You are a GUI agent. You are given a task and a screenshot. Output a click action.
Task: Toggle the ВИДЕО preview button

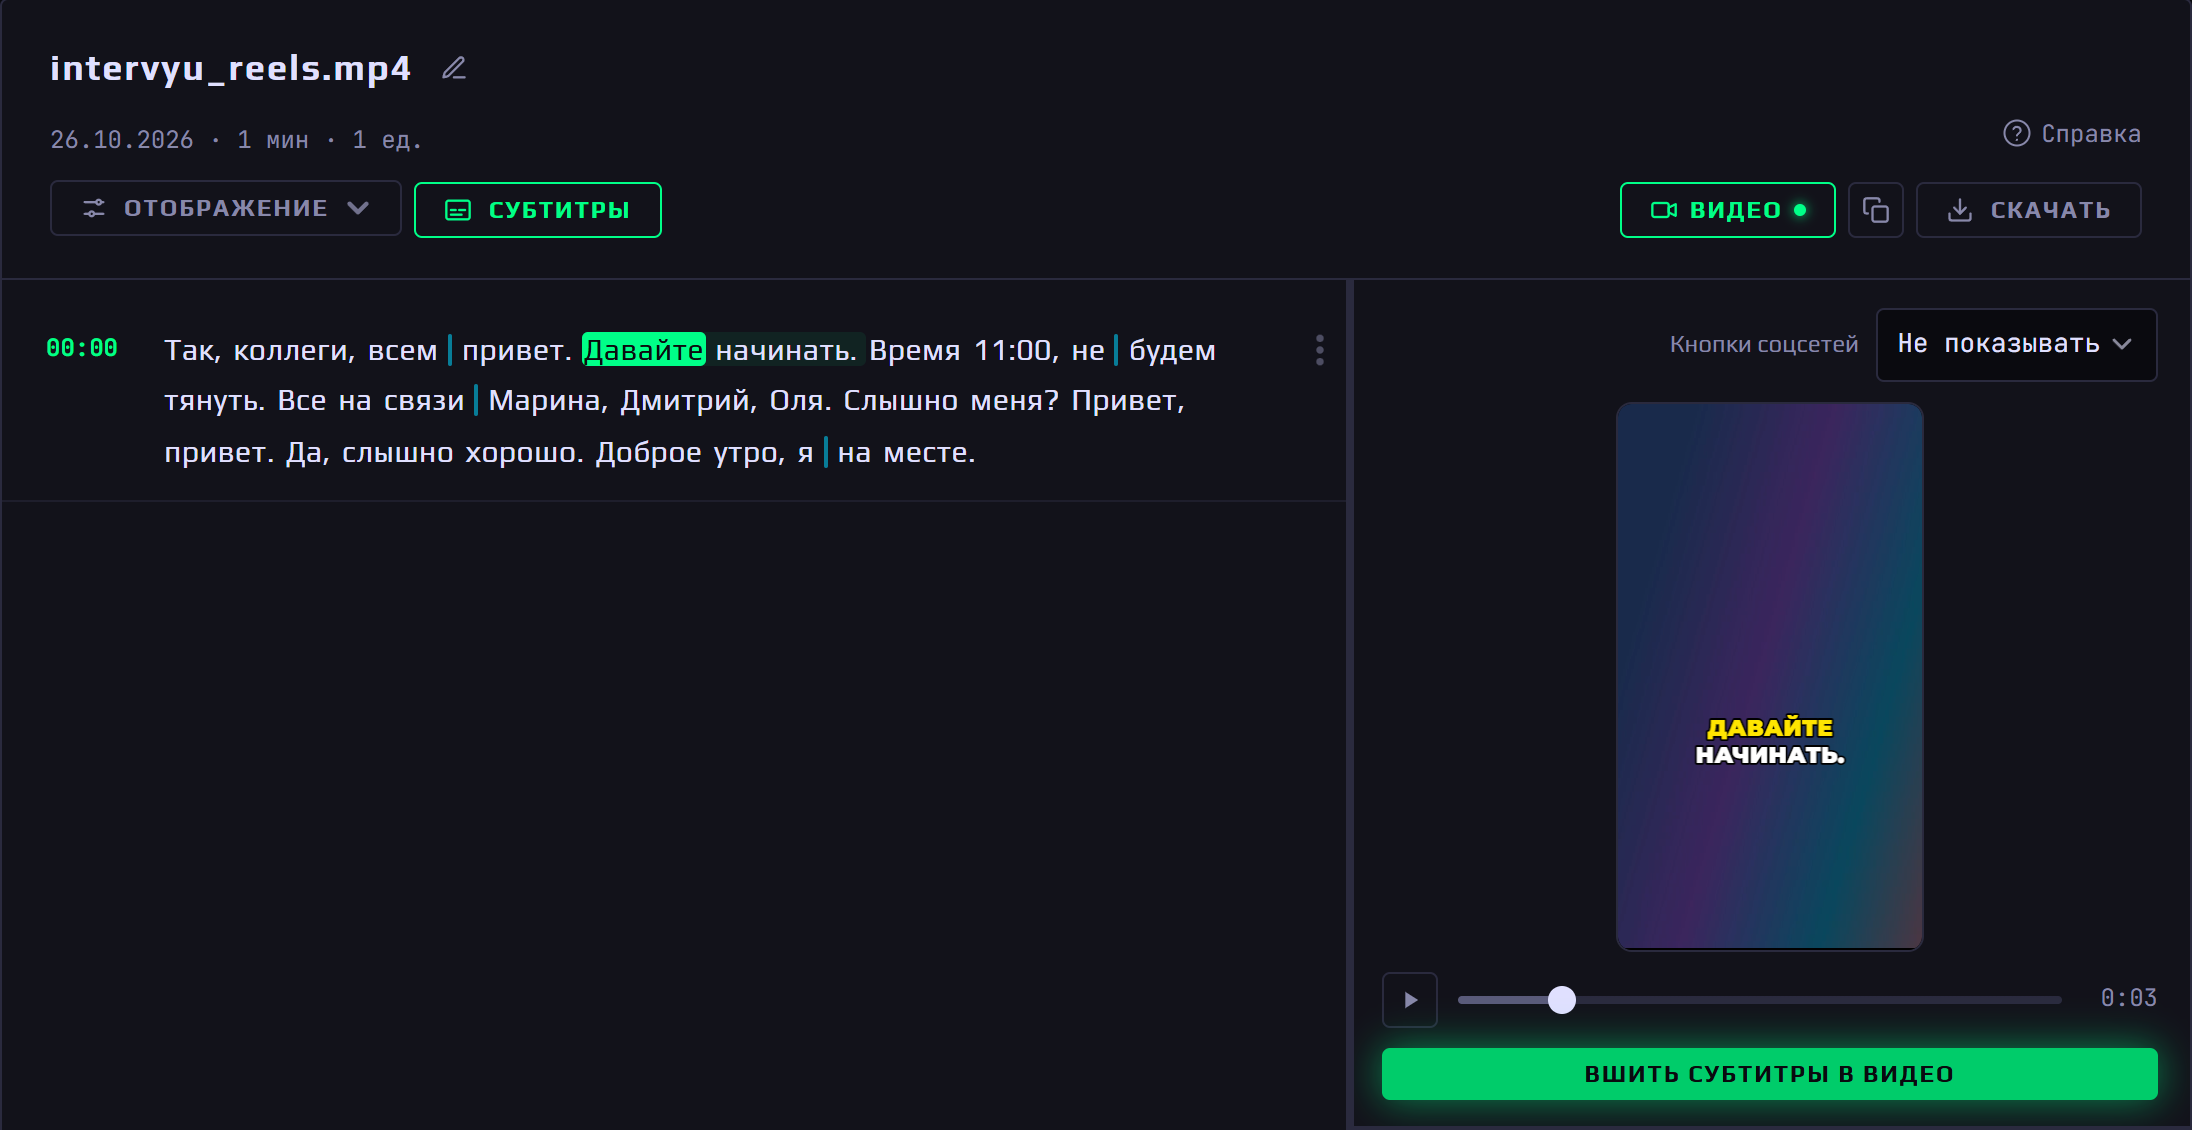tap(1728, 210)
